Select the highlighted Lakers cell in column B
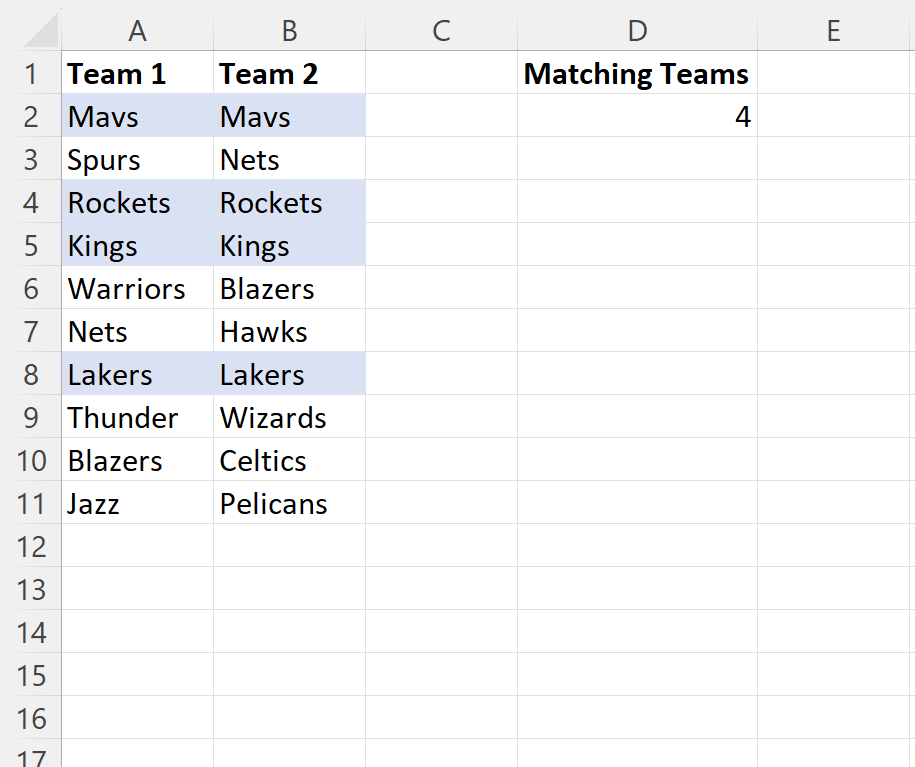Screen dimensions: 915x767 point(289,374)
